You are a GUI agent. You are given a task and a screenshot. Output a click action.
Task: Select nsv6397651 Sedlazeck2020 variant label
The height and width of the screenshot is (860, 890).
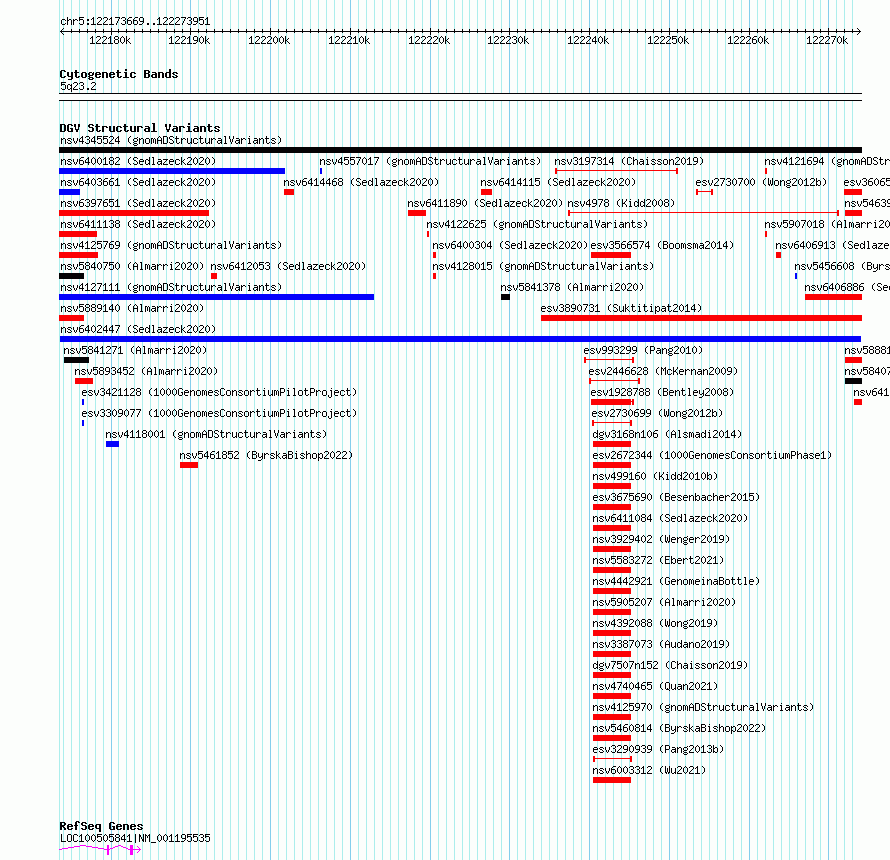click(138, 203)
